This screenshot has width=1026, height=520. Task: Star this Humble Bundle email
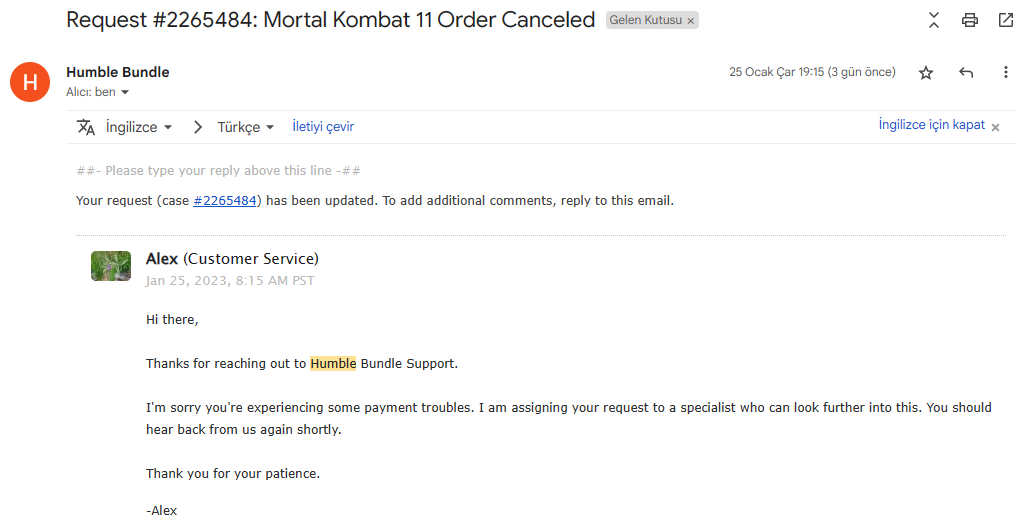pyautogui.click(x=926, y=73)
